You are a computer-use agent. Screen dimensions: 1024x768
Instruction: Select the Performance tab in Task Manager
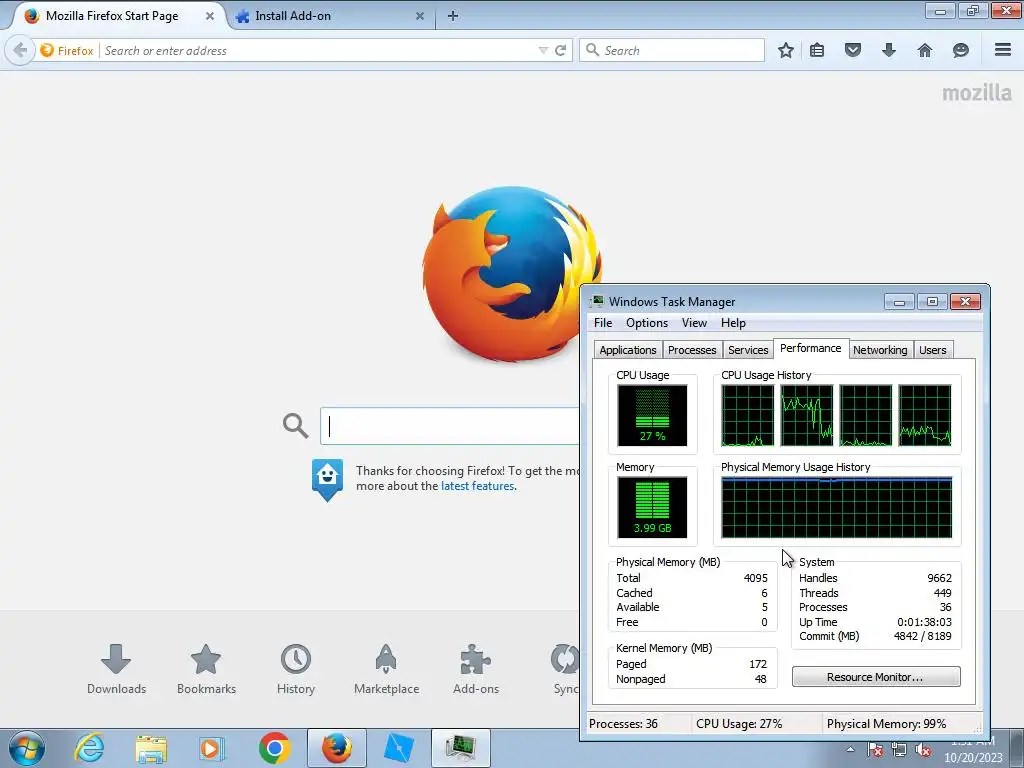coord(810,348)
